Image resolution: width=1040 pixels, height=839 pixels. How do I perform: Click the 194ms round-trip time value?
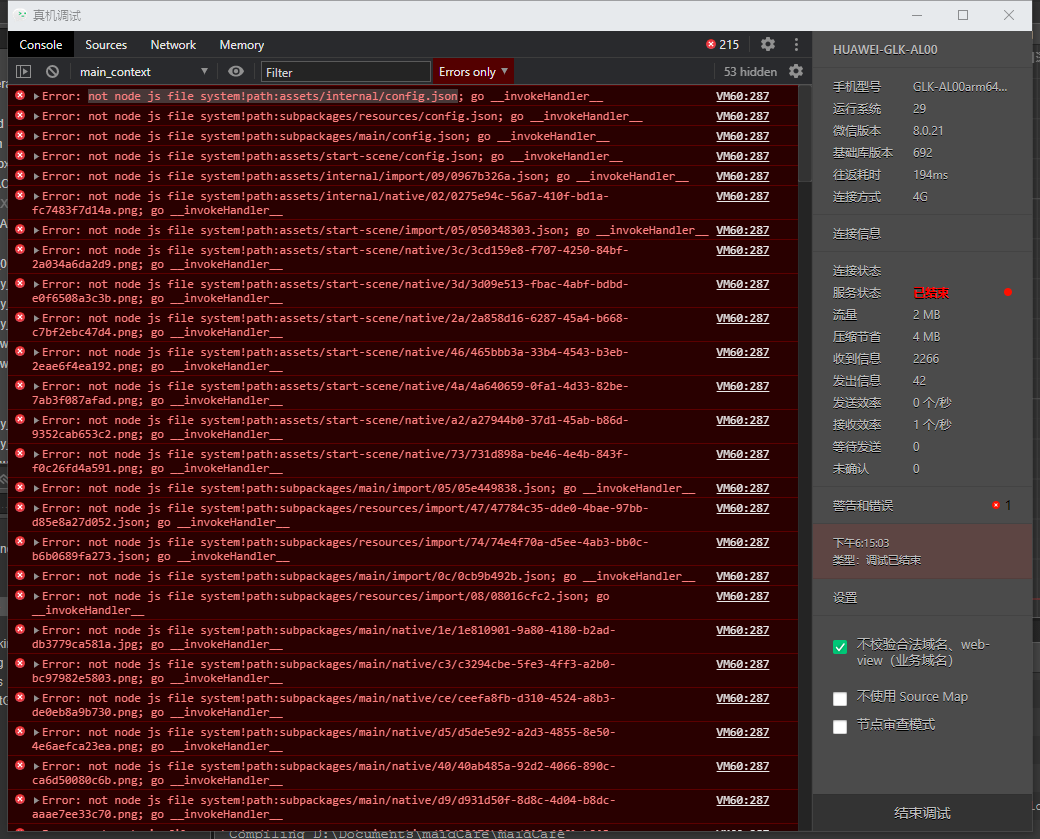pos(930,174)
